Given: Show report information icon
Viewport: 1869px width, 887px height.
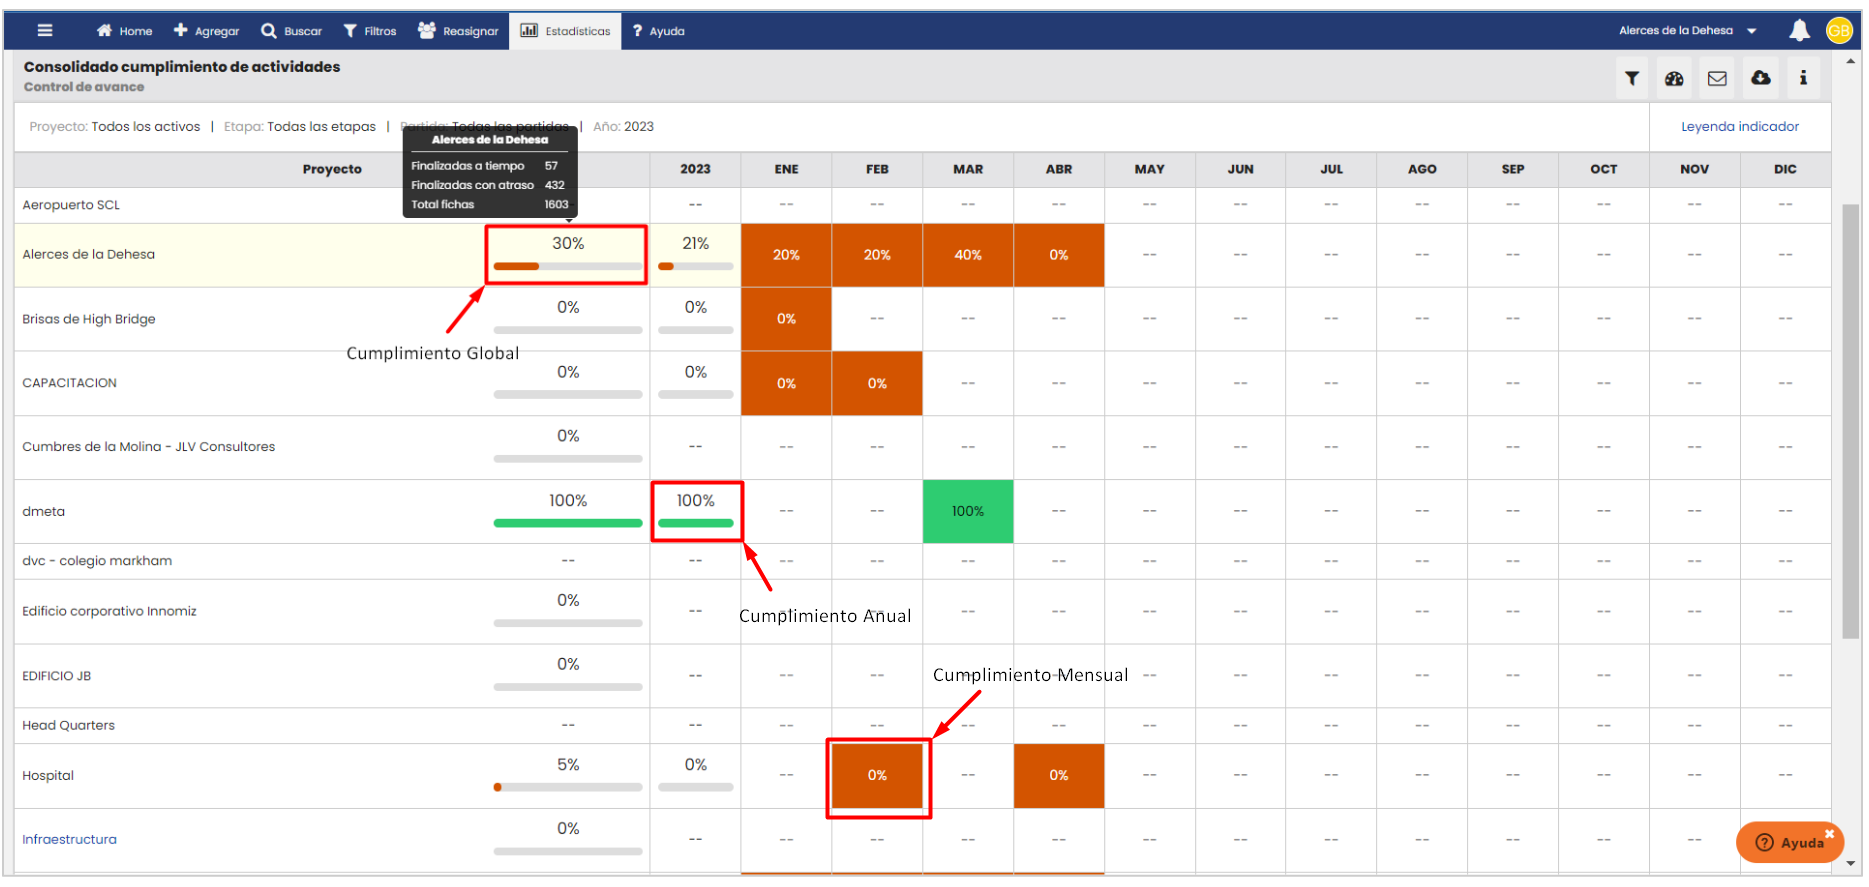Looking at the screenshot, I should (1803, 78).
